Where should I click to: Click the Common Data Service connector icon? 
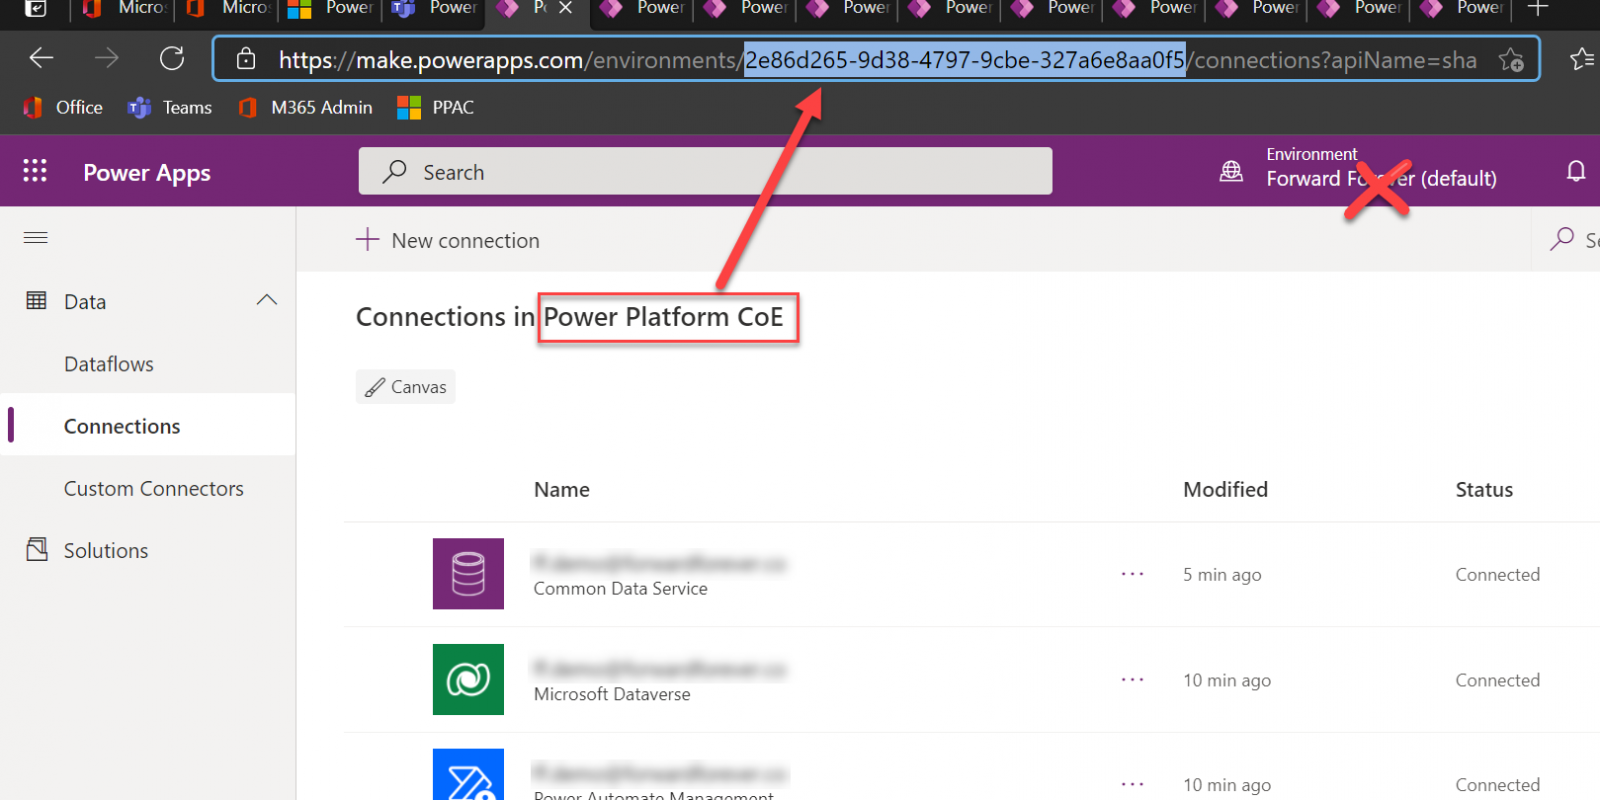[x=468, y=574]
